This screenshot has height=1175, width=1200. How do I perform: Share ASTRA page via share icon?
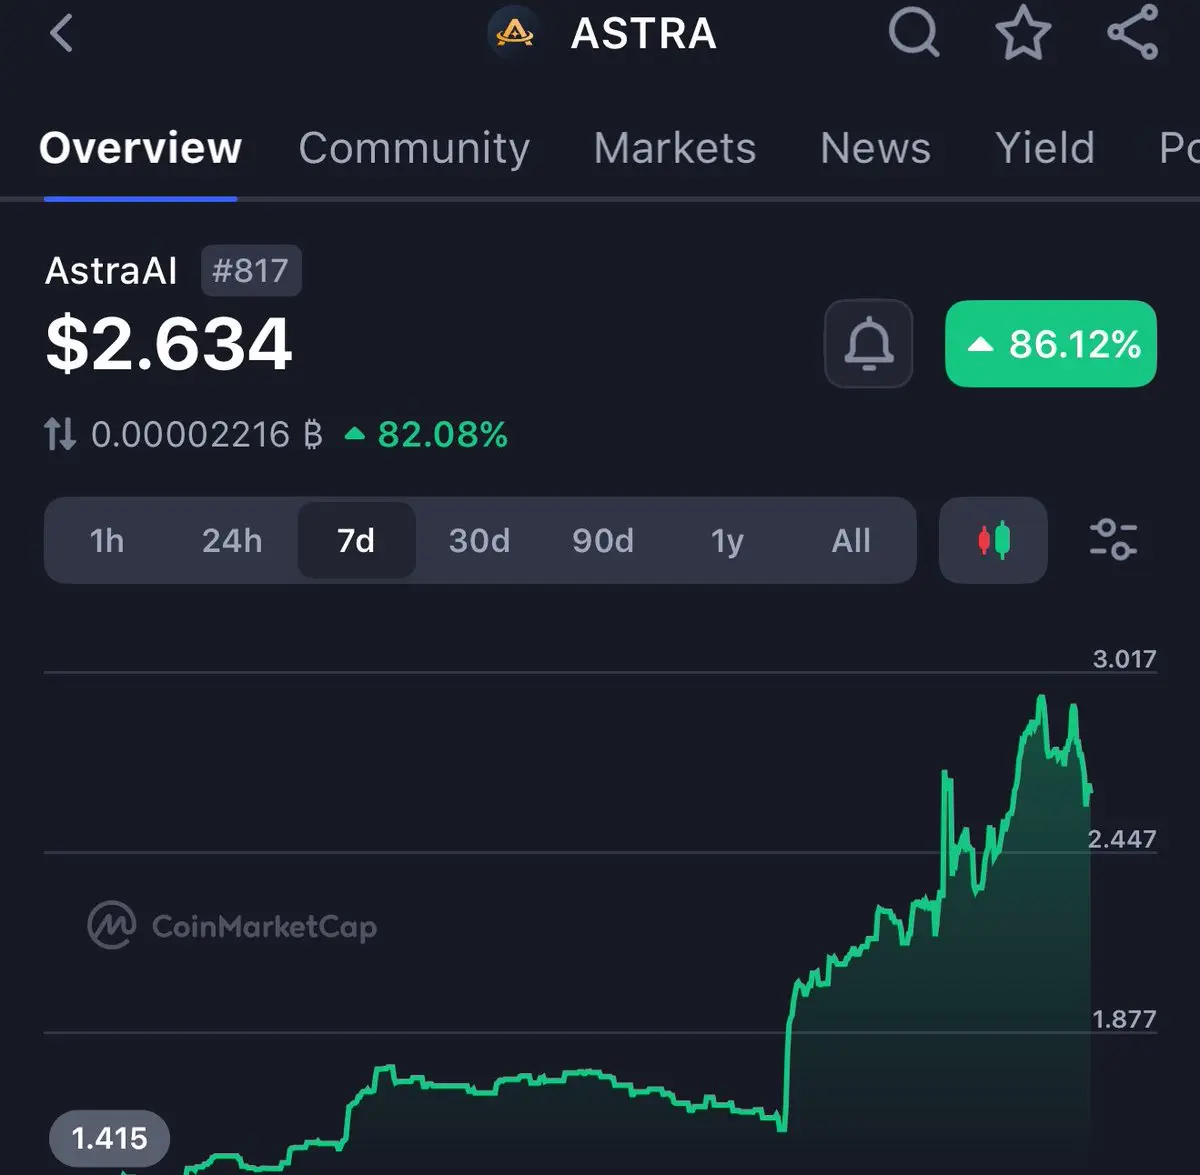(1133, 32)
